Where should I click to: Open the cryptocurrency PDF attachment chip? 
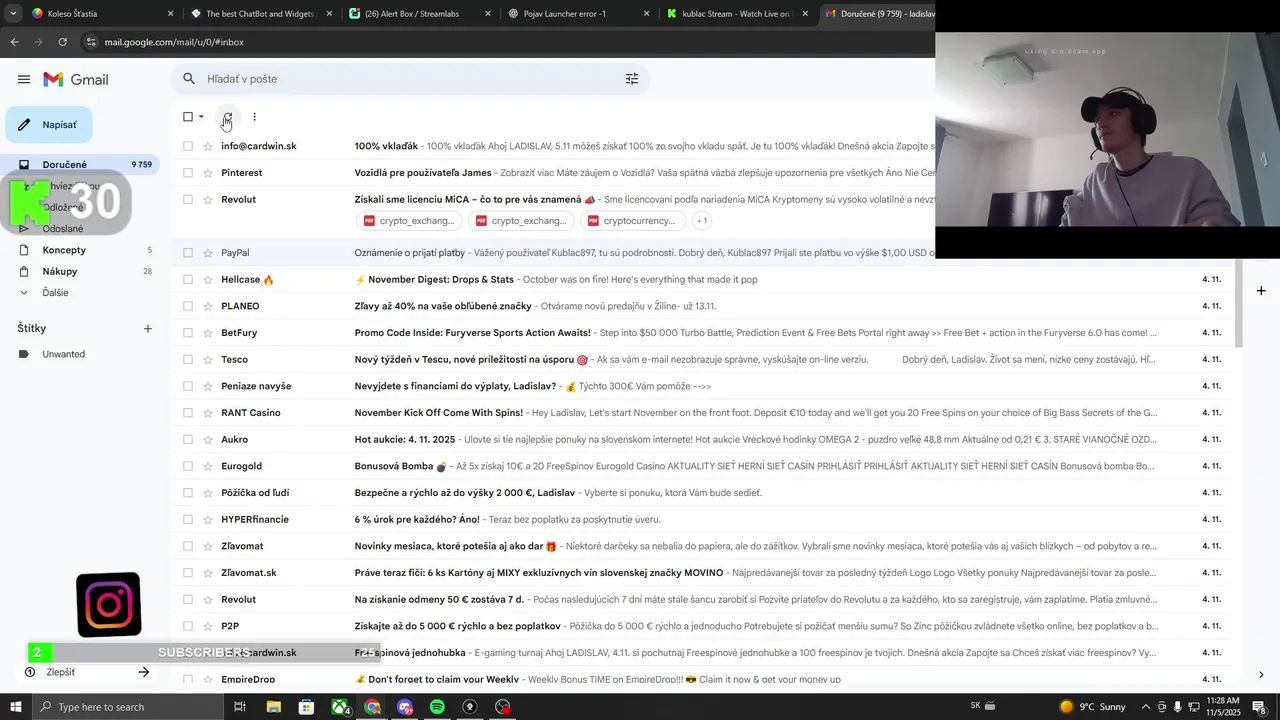click(633, 221)
